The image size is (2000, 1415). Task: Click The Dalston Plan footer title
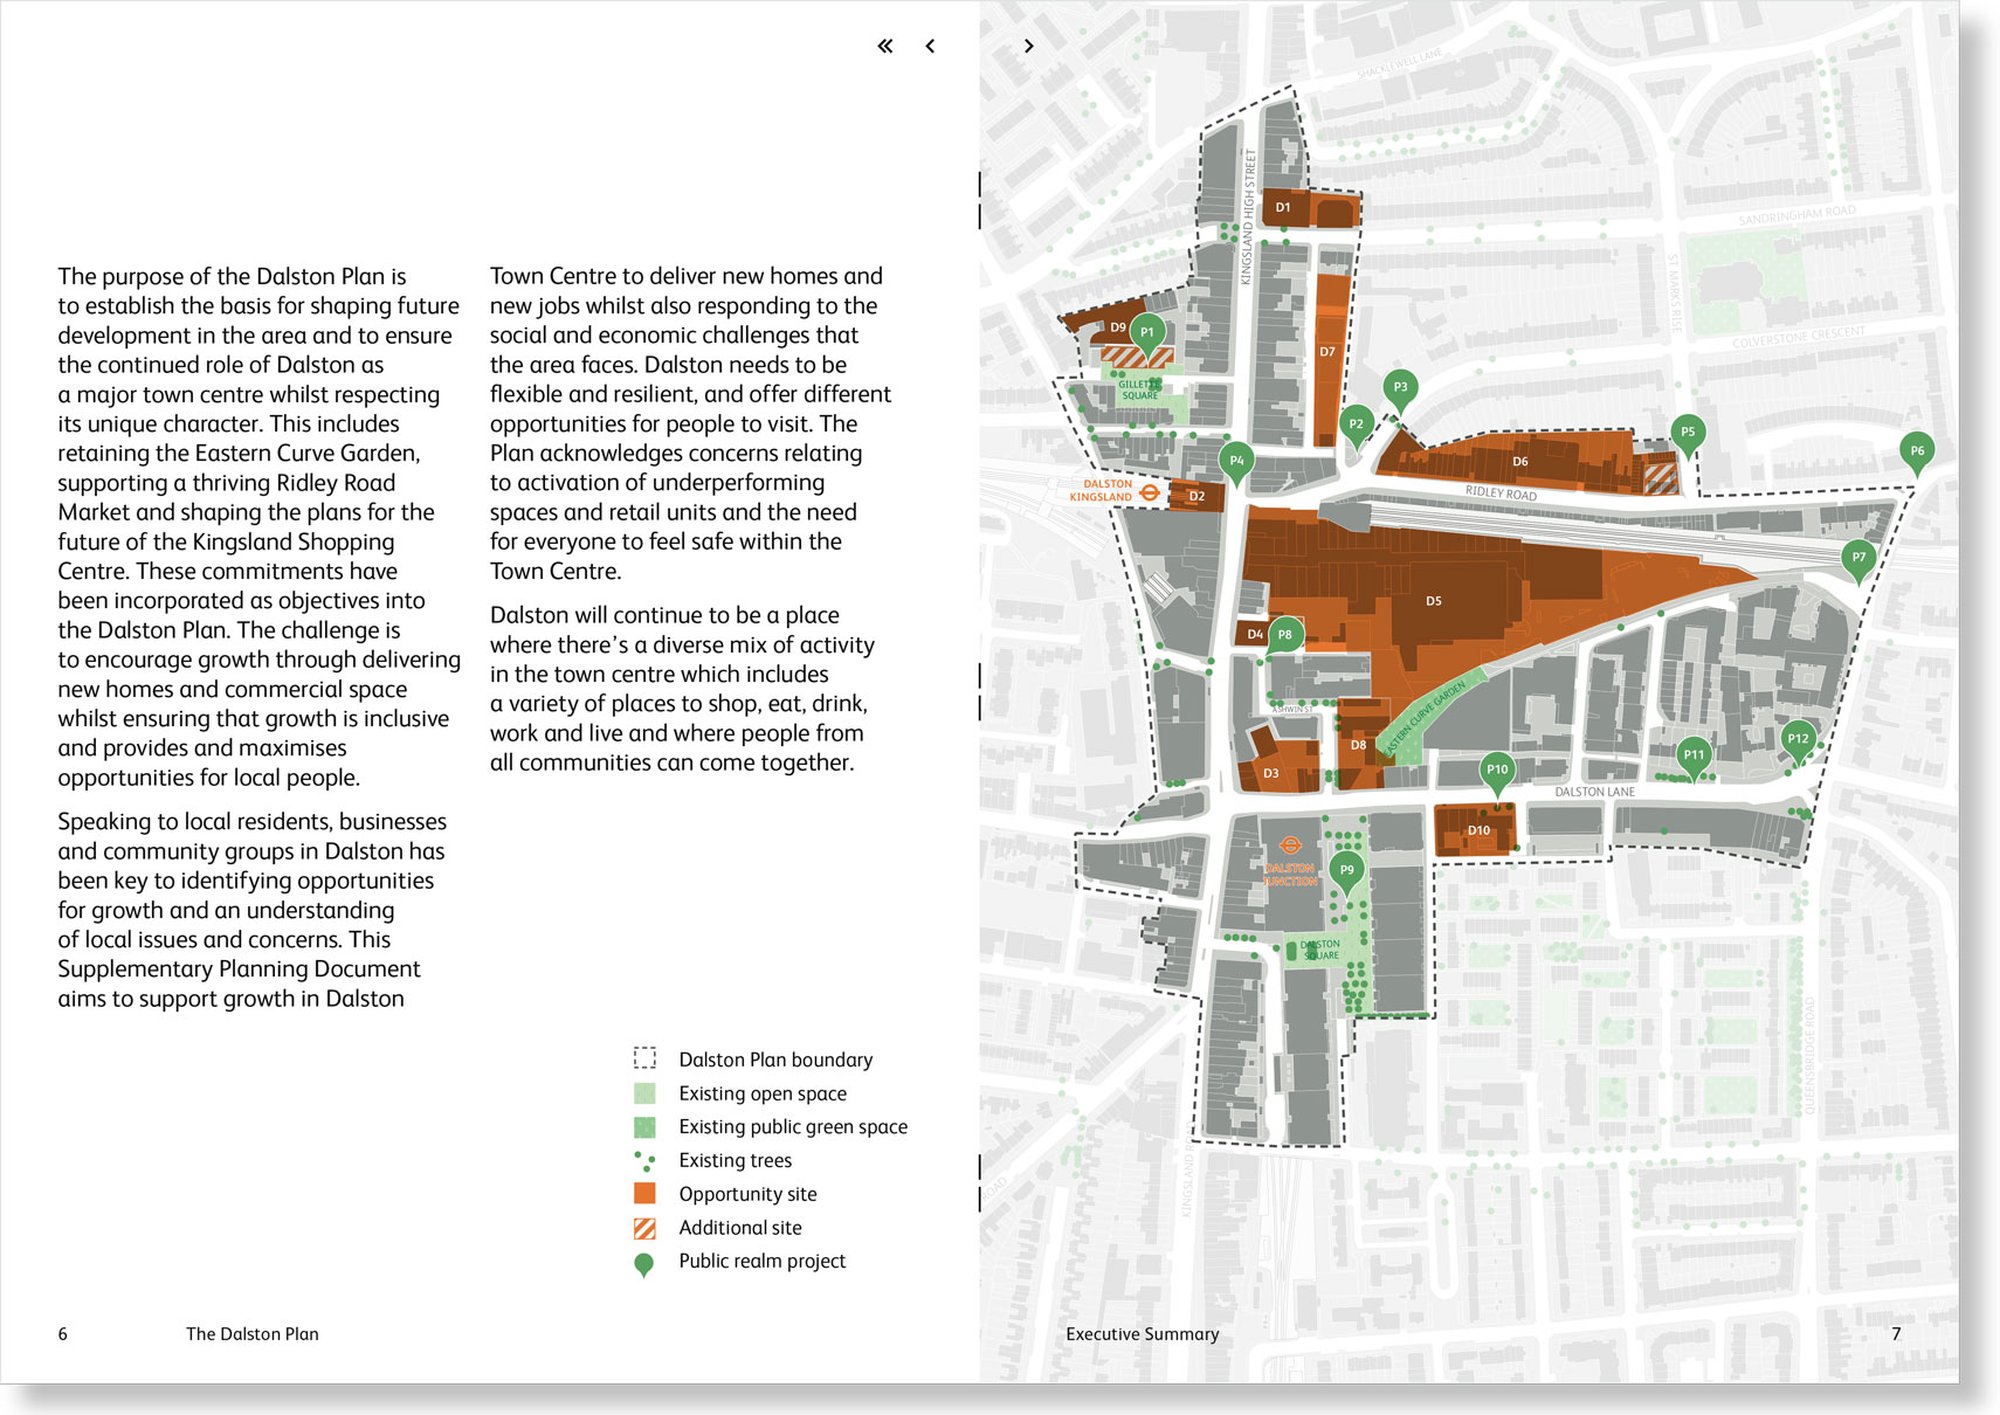pos(252,1334)
